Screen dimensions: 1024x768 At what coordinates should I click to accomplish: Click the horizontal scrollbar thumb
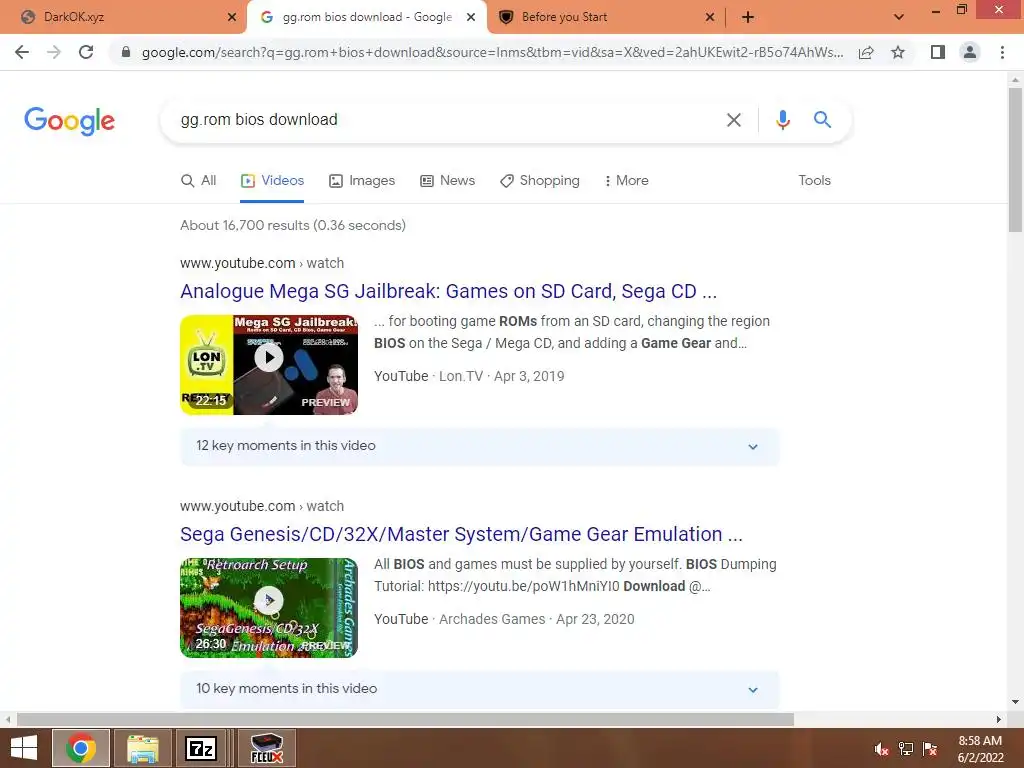click(405, 720)
